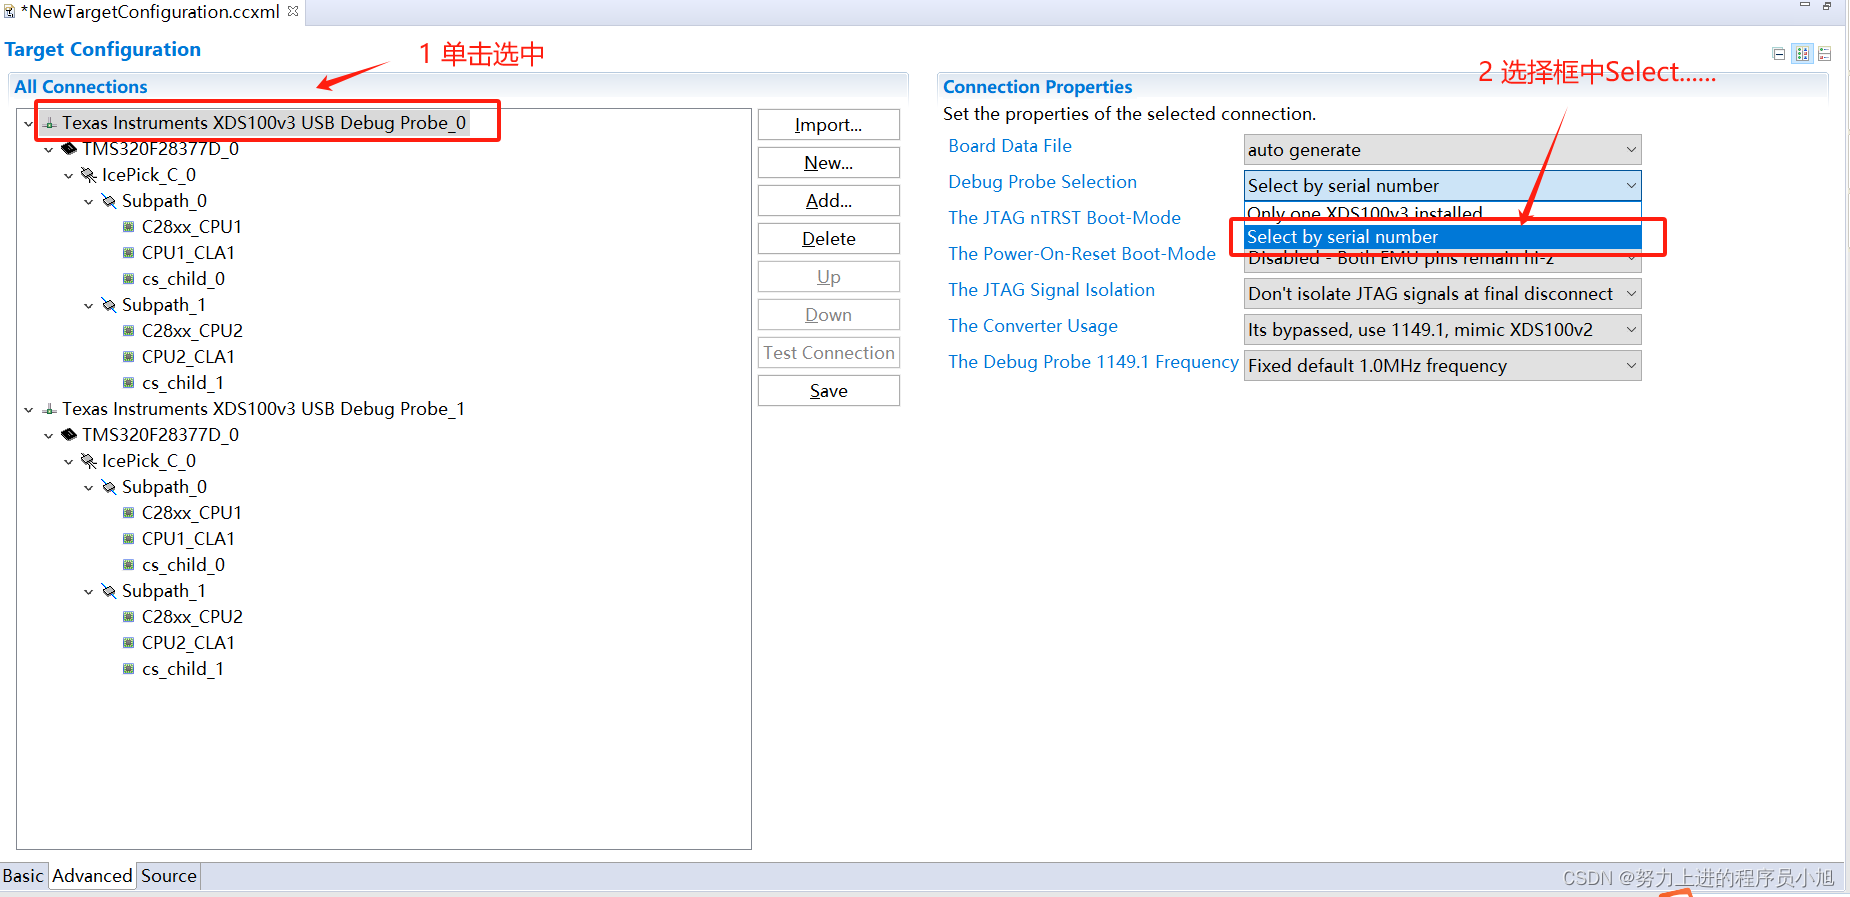Click The Debug Probe 1149.1 Frequency link

(1094, 362)
